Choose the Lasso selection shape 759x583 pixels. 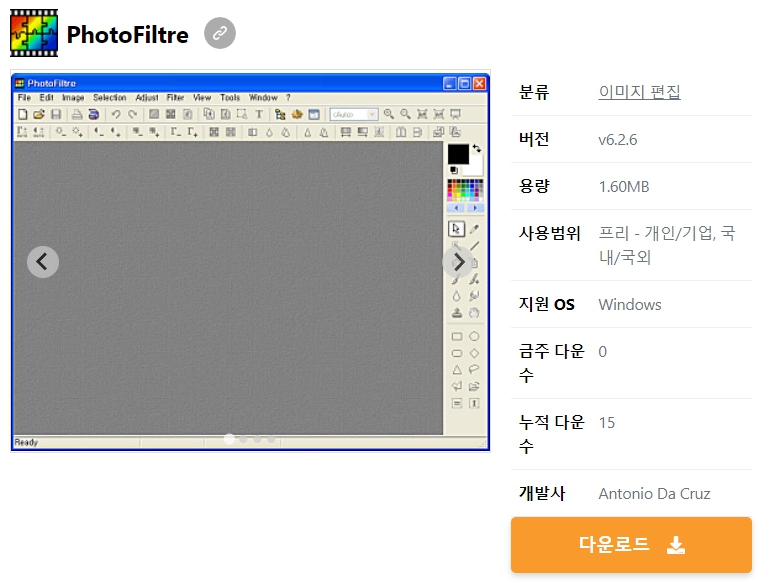tap(474, 369)
